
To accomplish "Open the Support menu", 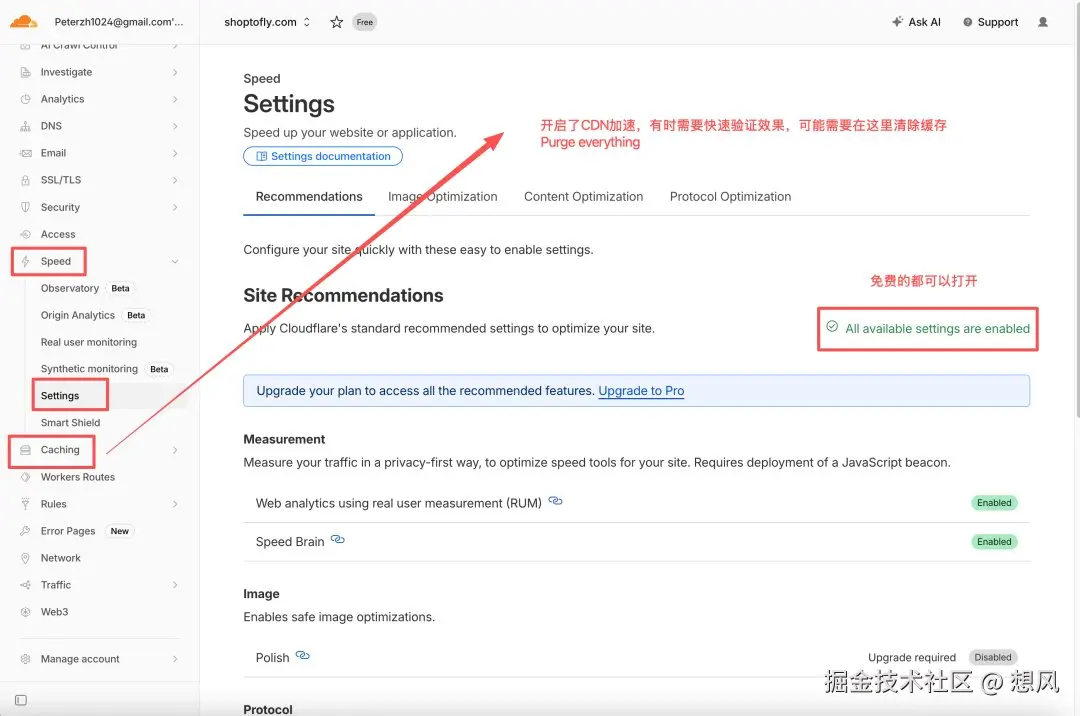I will [x=990, y=22].
